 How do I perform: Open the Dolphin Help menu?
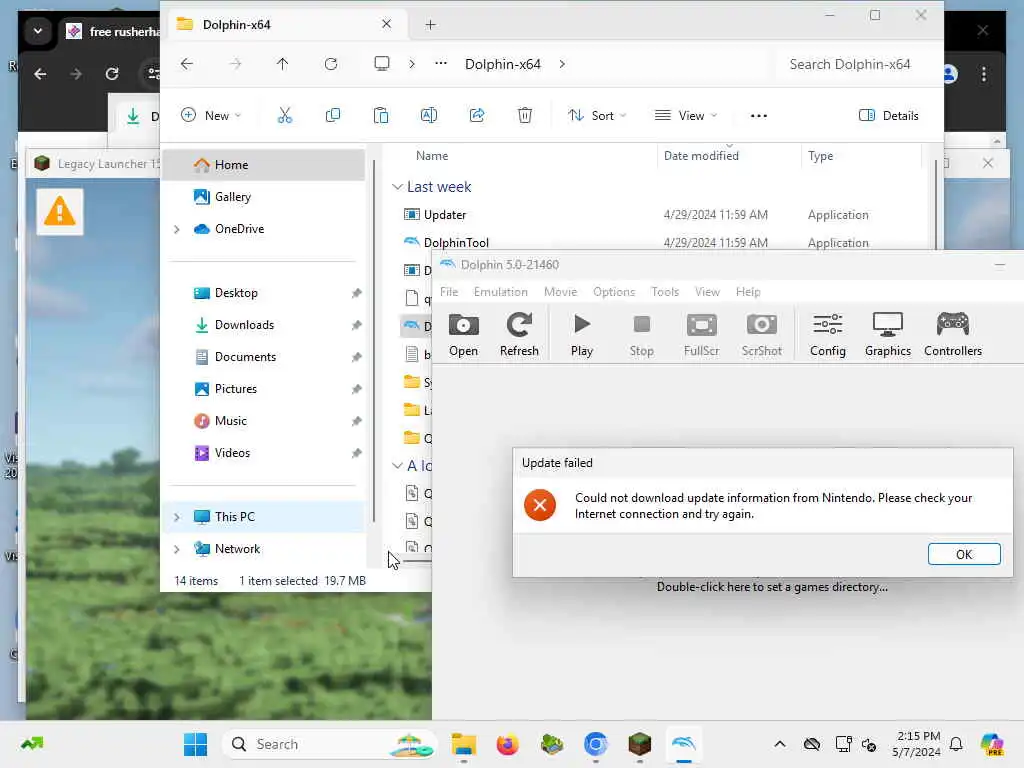(x=748, y=292)
